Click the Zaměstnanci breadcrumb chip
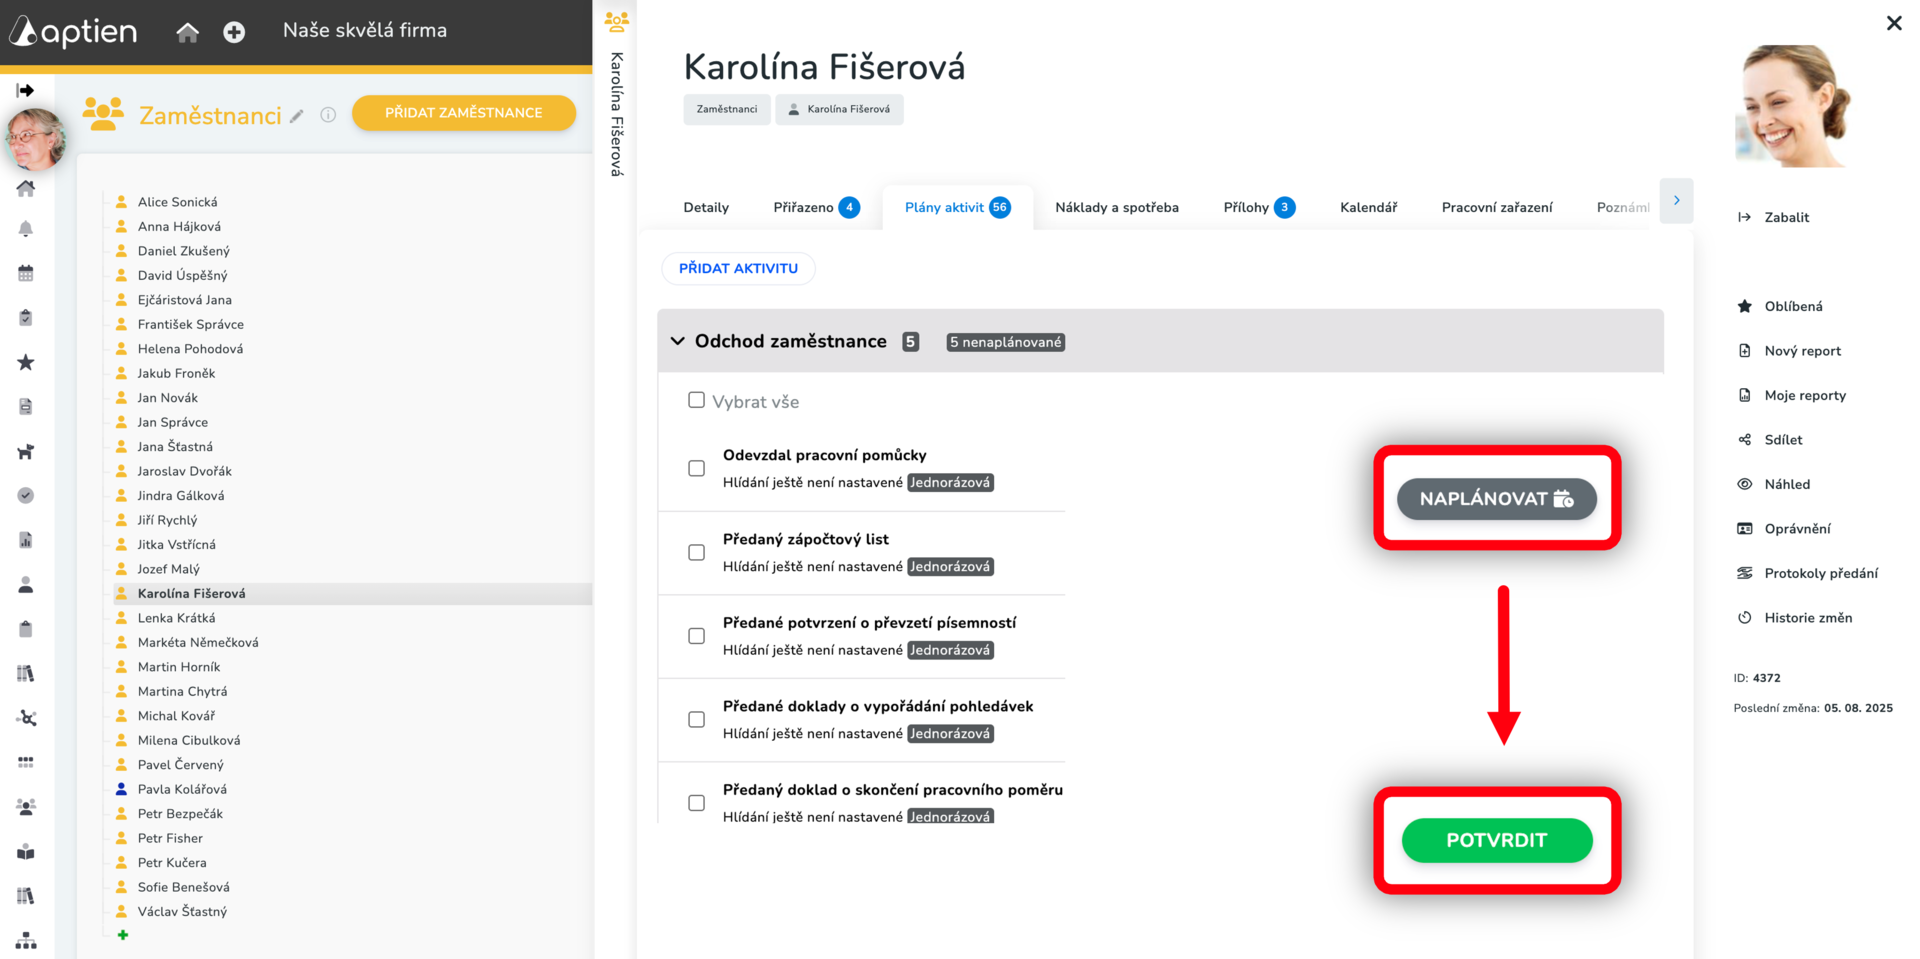 point(727,109)
